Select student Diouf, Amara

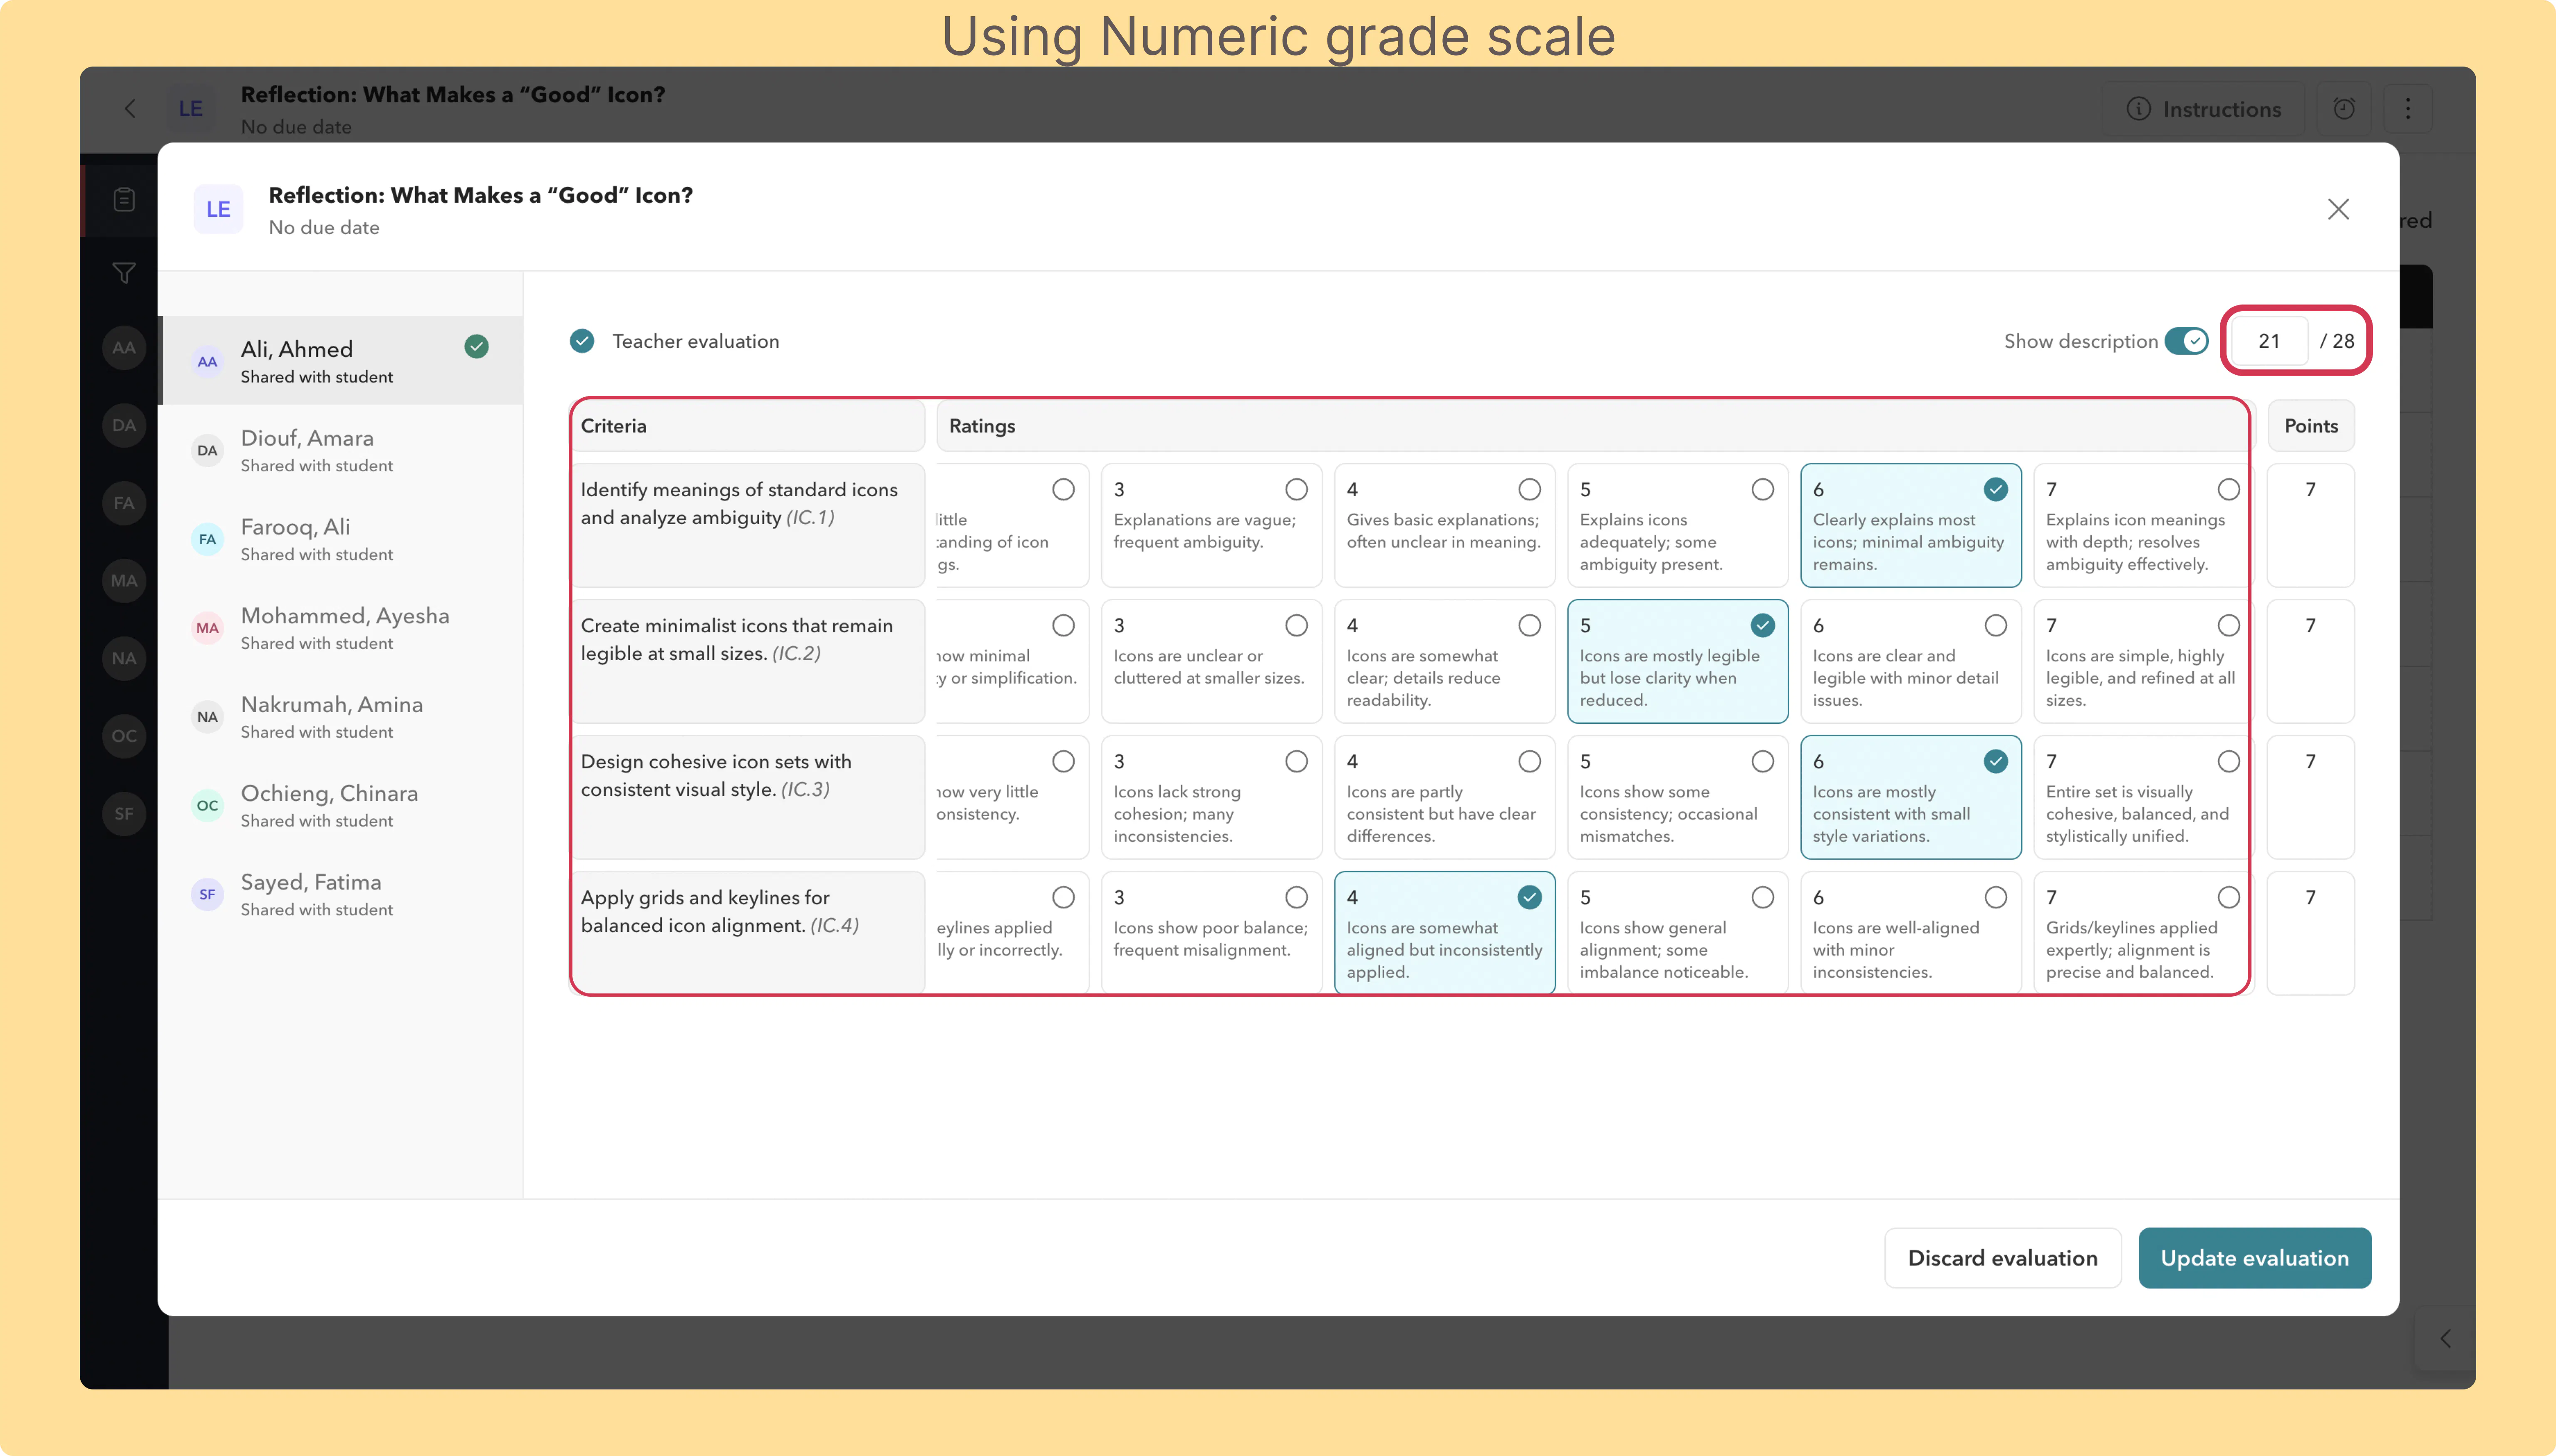(341, 450)
